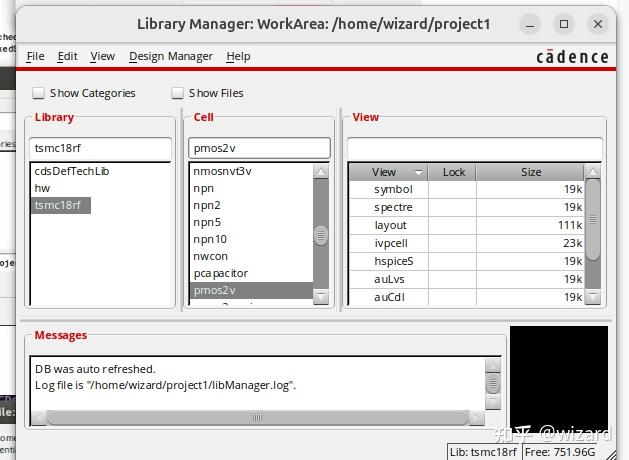Image resolution: width=629 pixels, height=460 pixels.
Task: Select the spectre view row
Action: pyautogui.click(x=467, y=207)
